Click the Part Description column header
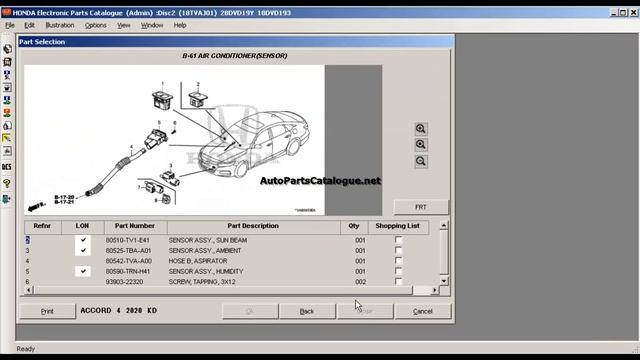The image size is (640, 360). point(253,226)
